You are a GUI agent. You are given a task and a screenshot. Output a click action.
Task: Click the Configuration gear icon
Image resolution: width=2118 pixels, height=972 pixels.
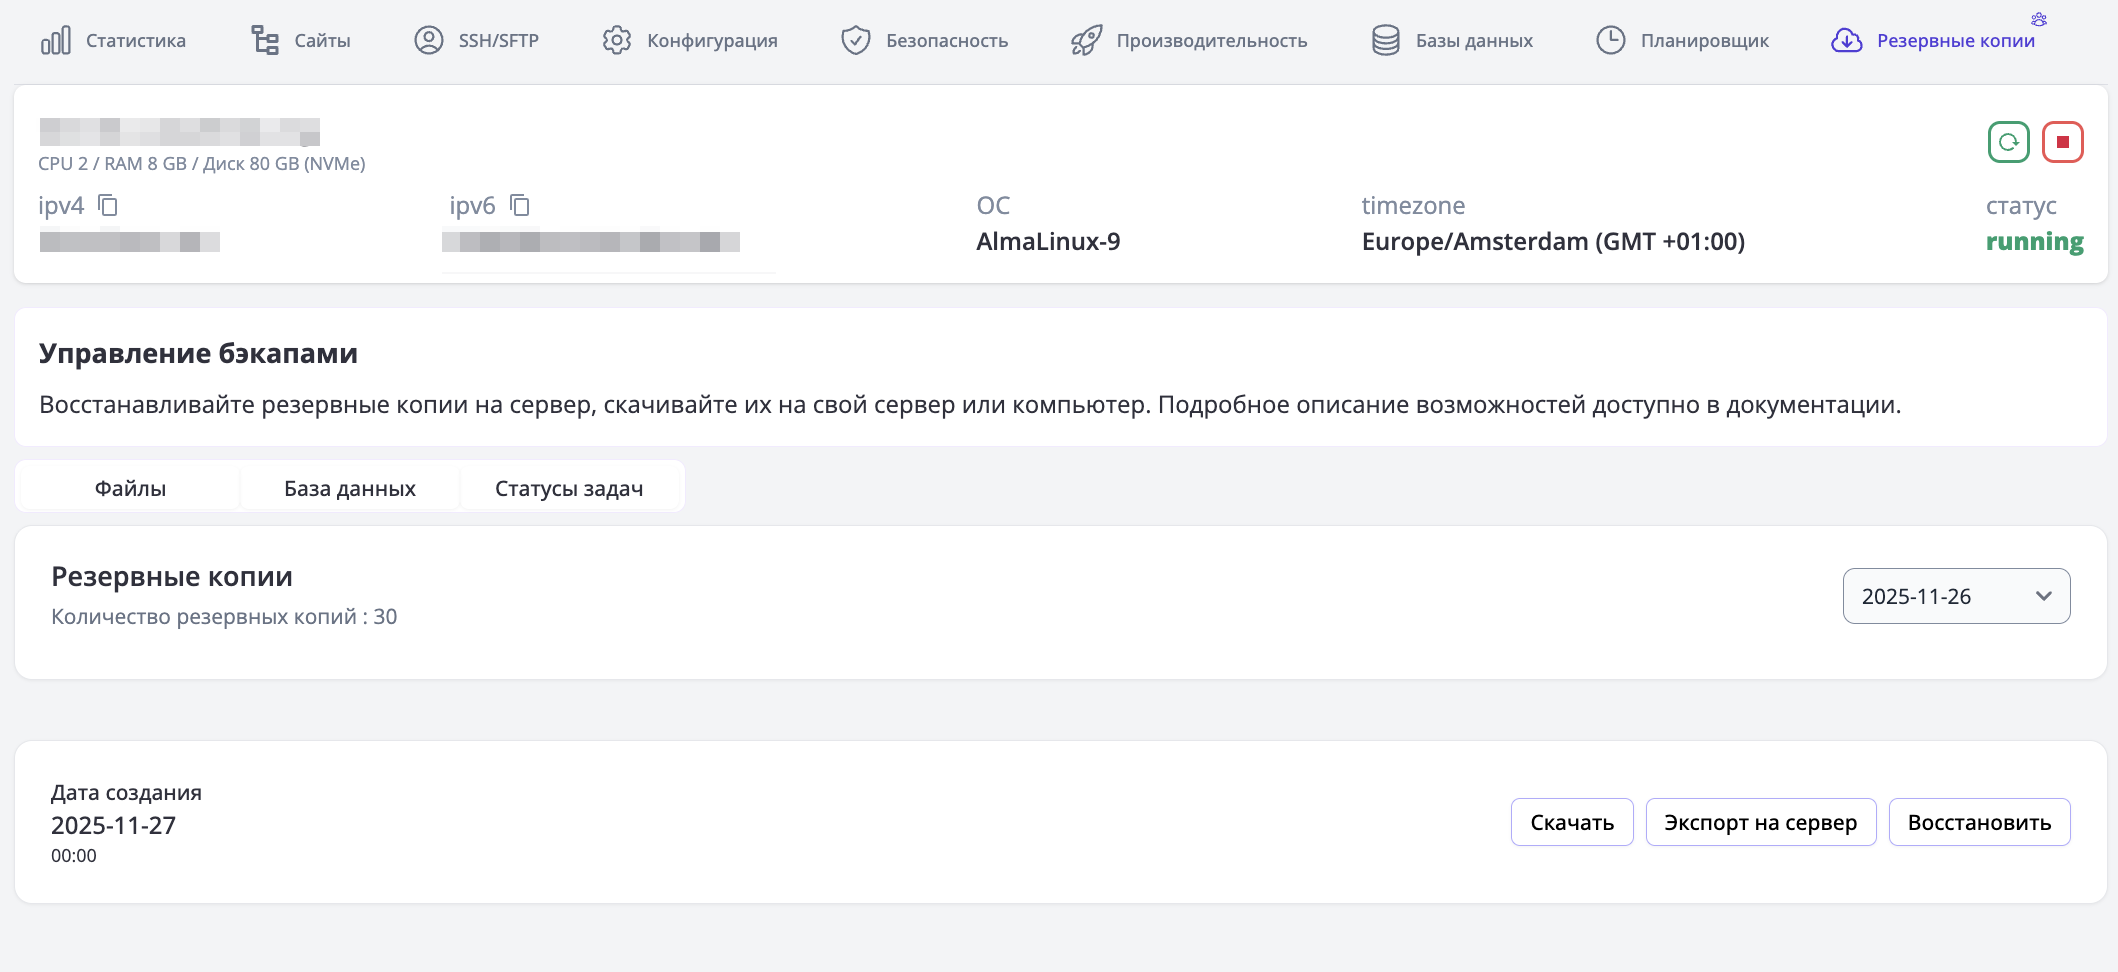coord(617,41)
